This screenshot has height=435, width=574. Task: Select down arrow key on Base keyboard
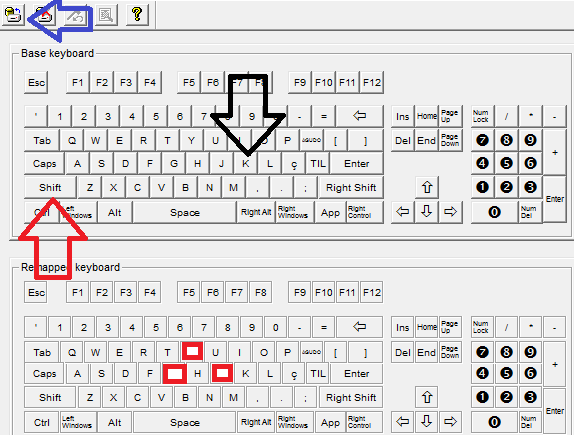coord(426,212)
